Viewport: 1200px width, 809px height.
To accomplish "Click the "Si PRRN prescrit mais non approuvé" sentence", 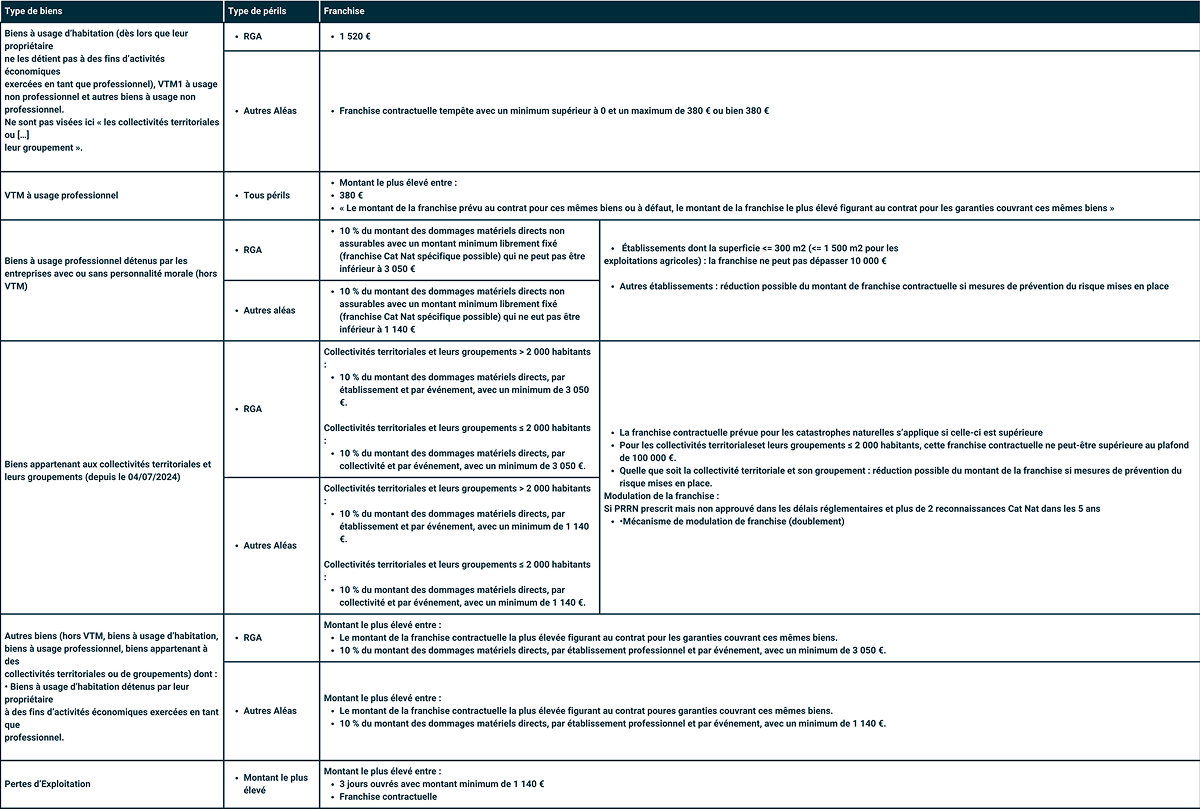I will coord(851,508).
